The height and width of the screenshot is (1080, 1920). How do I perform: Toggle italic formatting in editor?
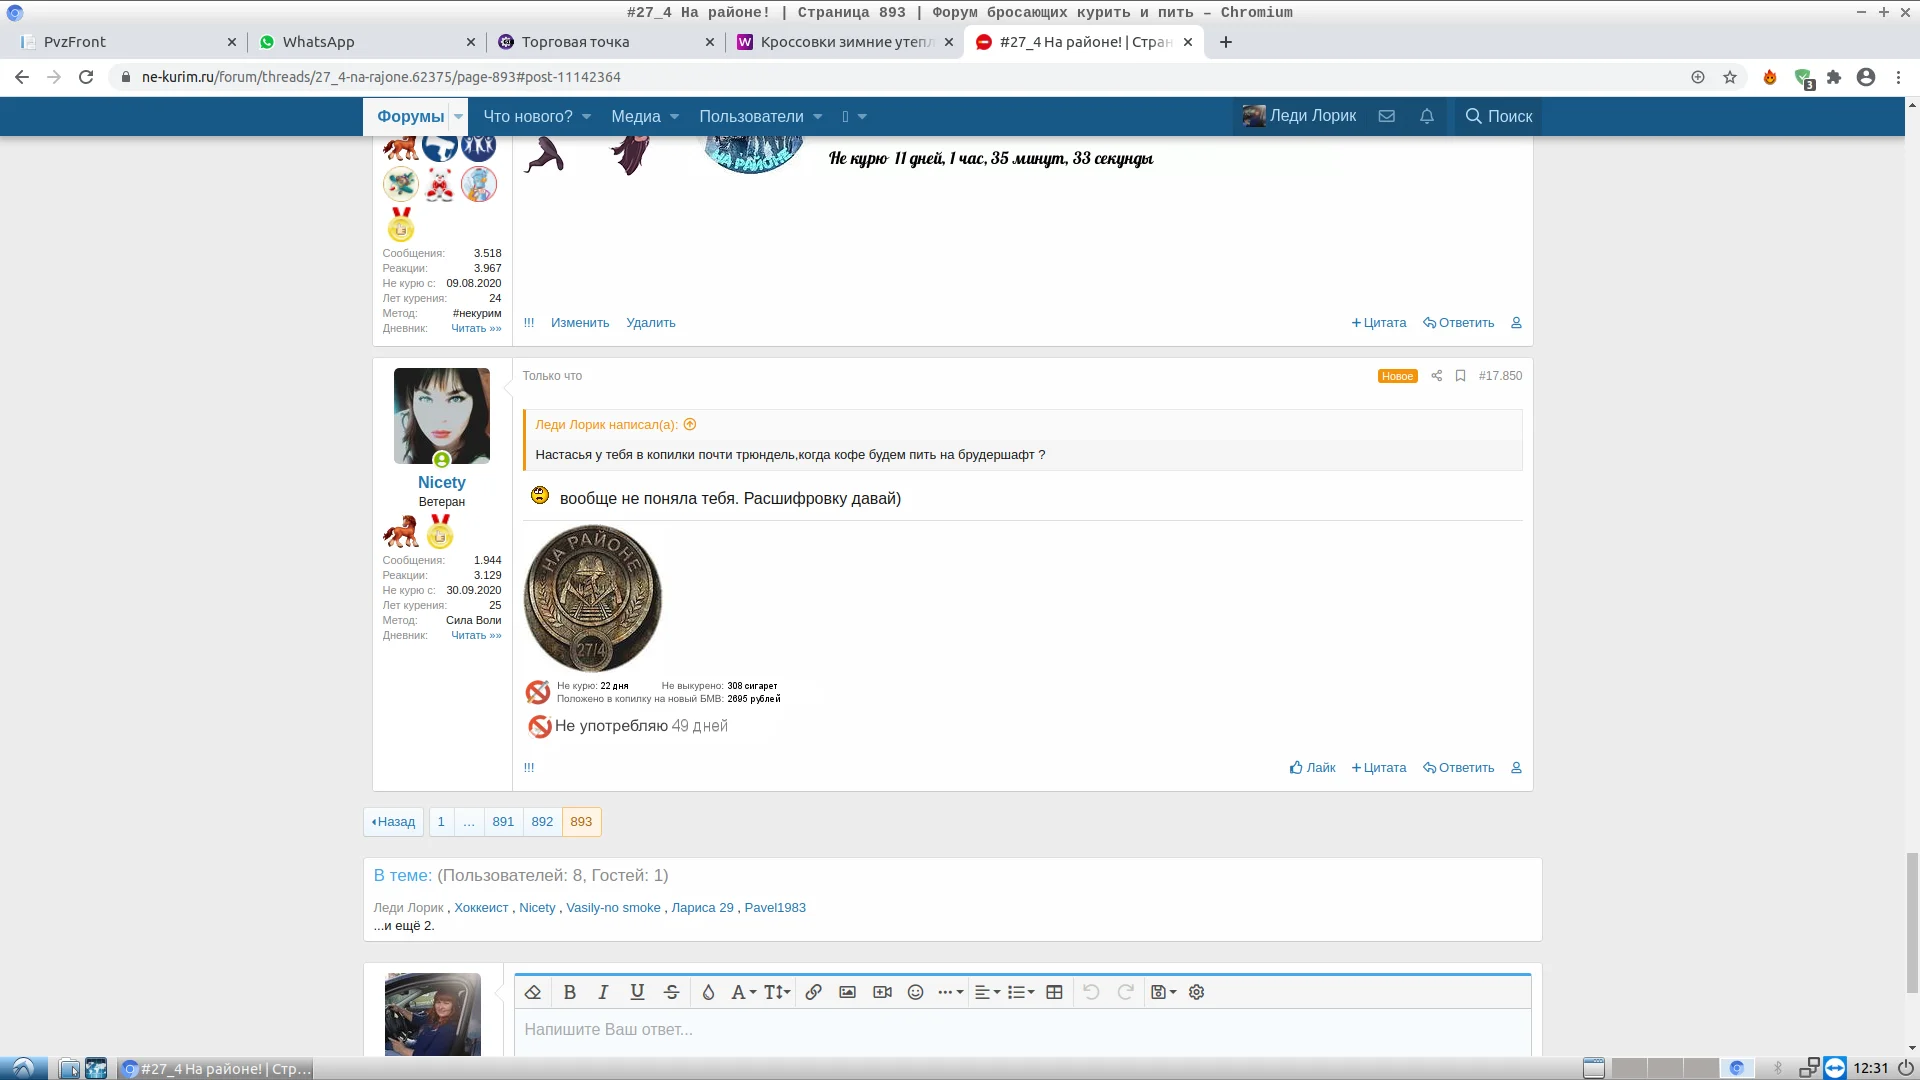(x=603, y=992)
